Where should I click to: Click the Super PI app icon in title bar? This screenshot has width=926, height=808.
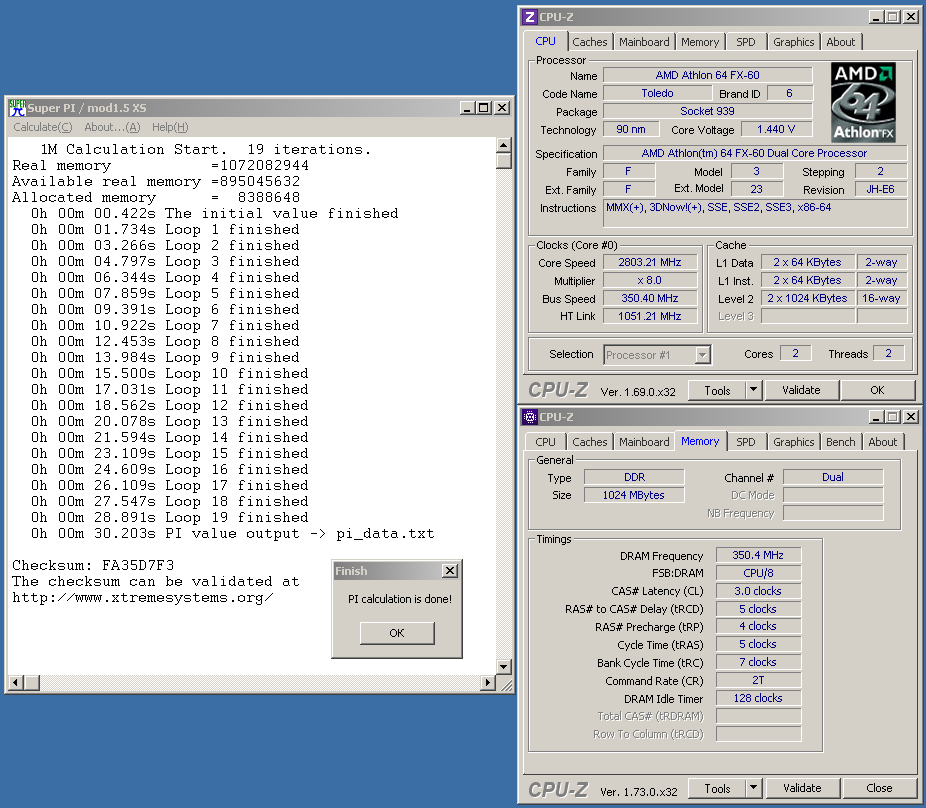click(x=17, y=108)
